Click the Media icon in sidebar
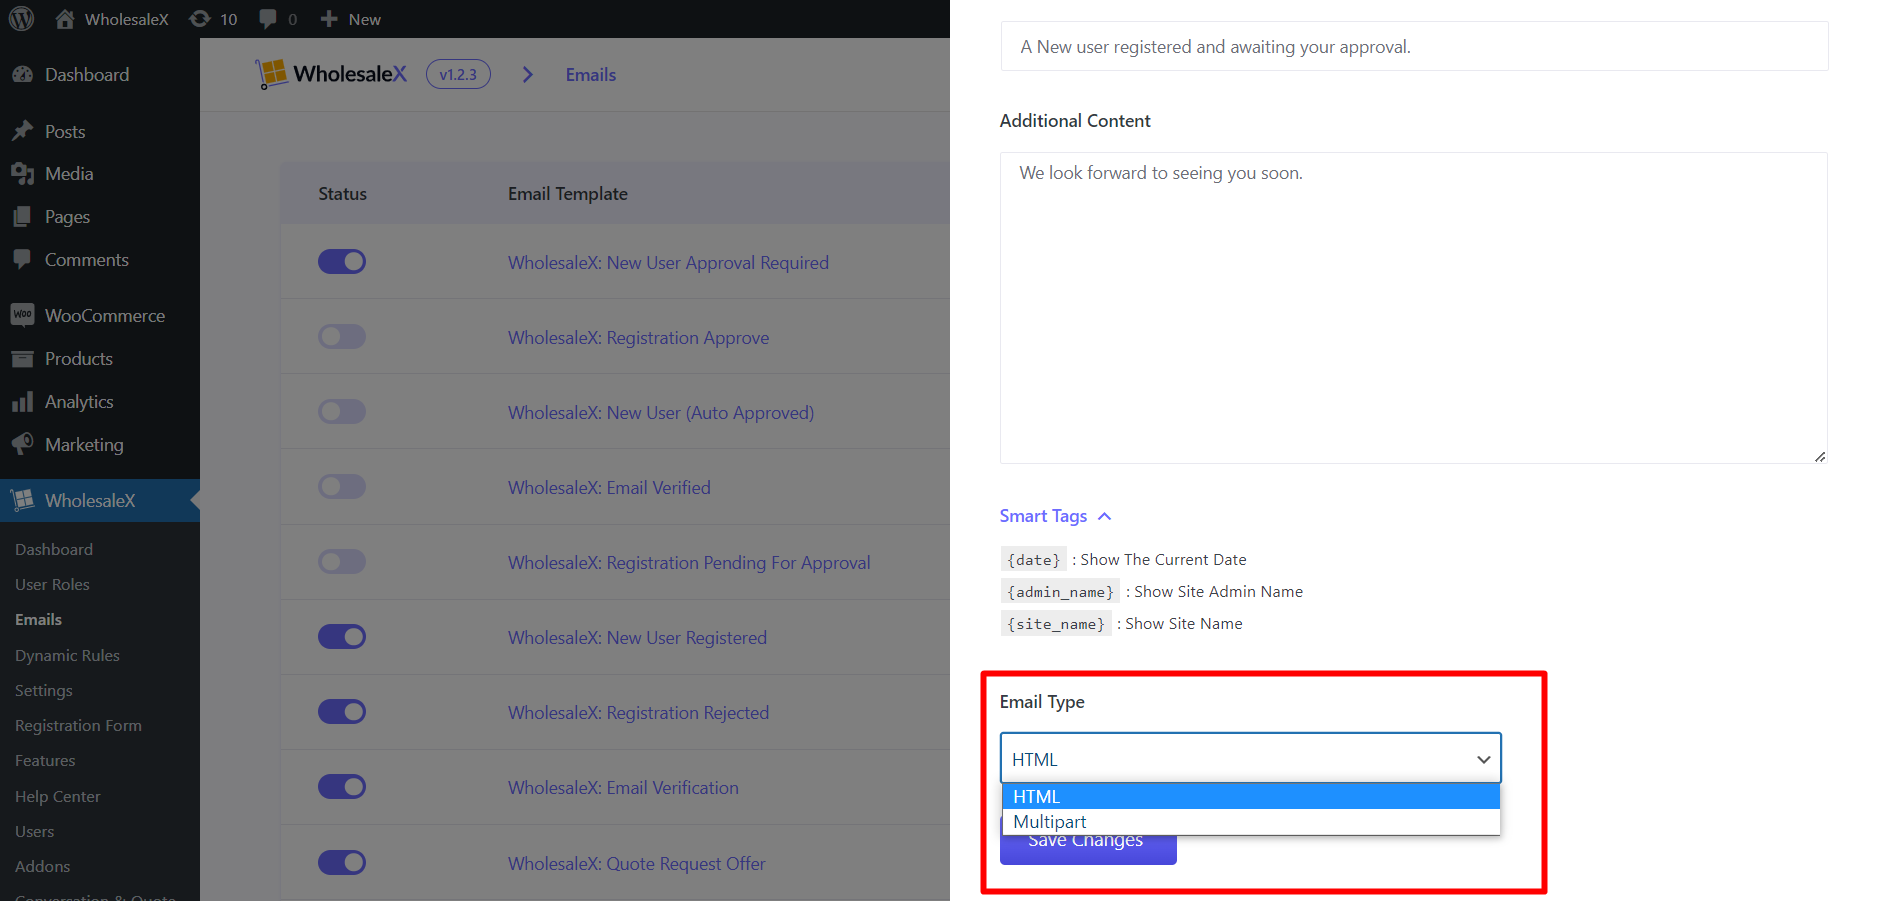Viewport: 1877px width, 901px height. 22,174
